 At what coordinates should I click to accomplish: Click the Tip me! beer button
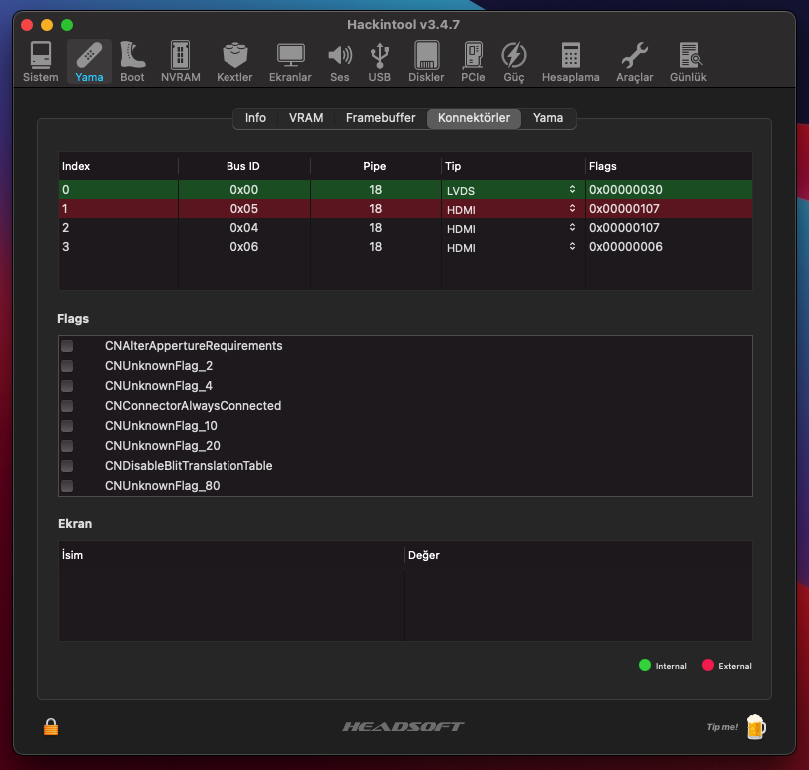point(755,726)
